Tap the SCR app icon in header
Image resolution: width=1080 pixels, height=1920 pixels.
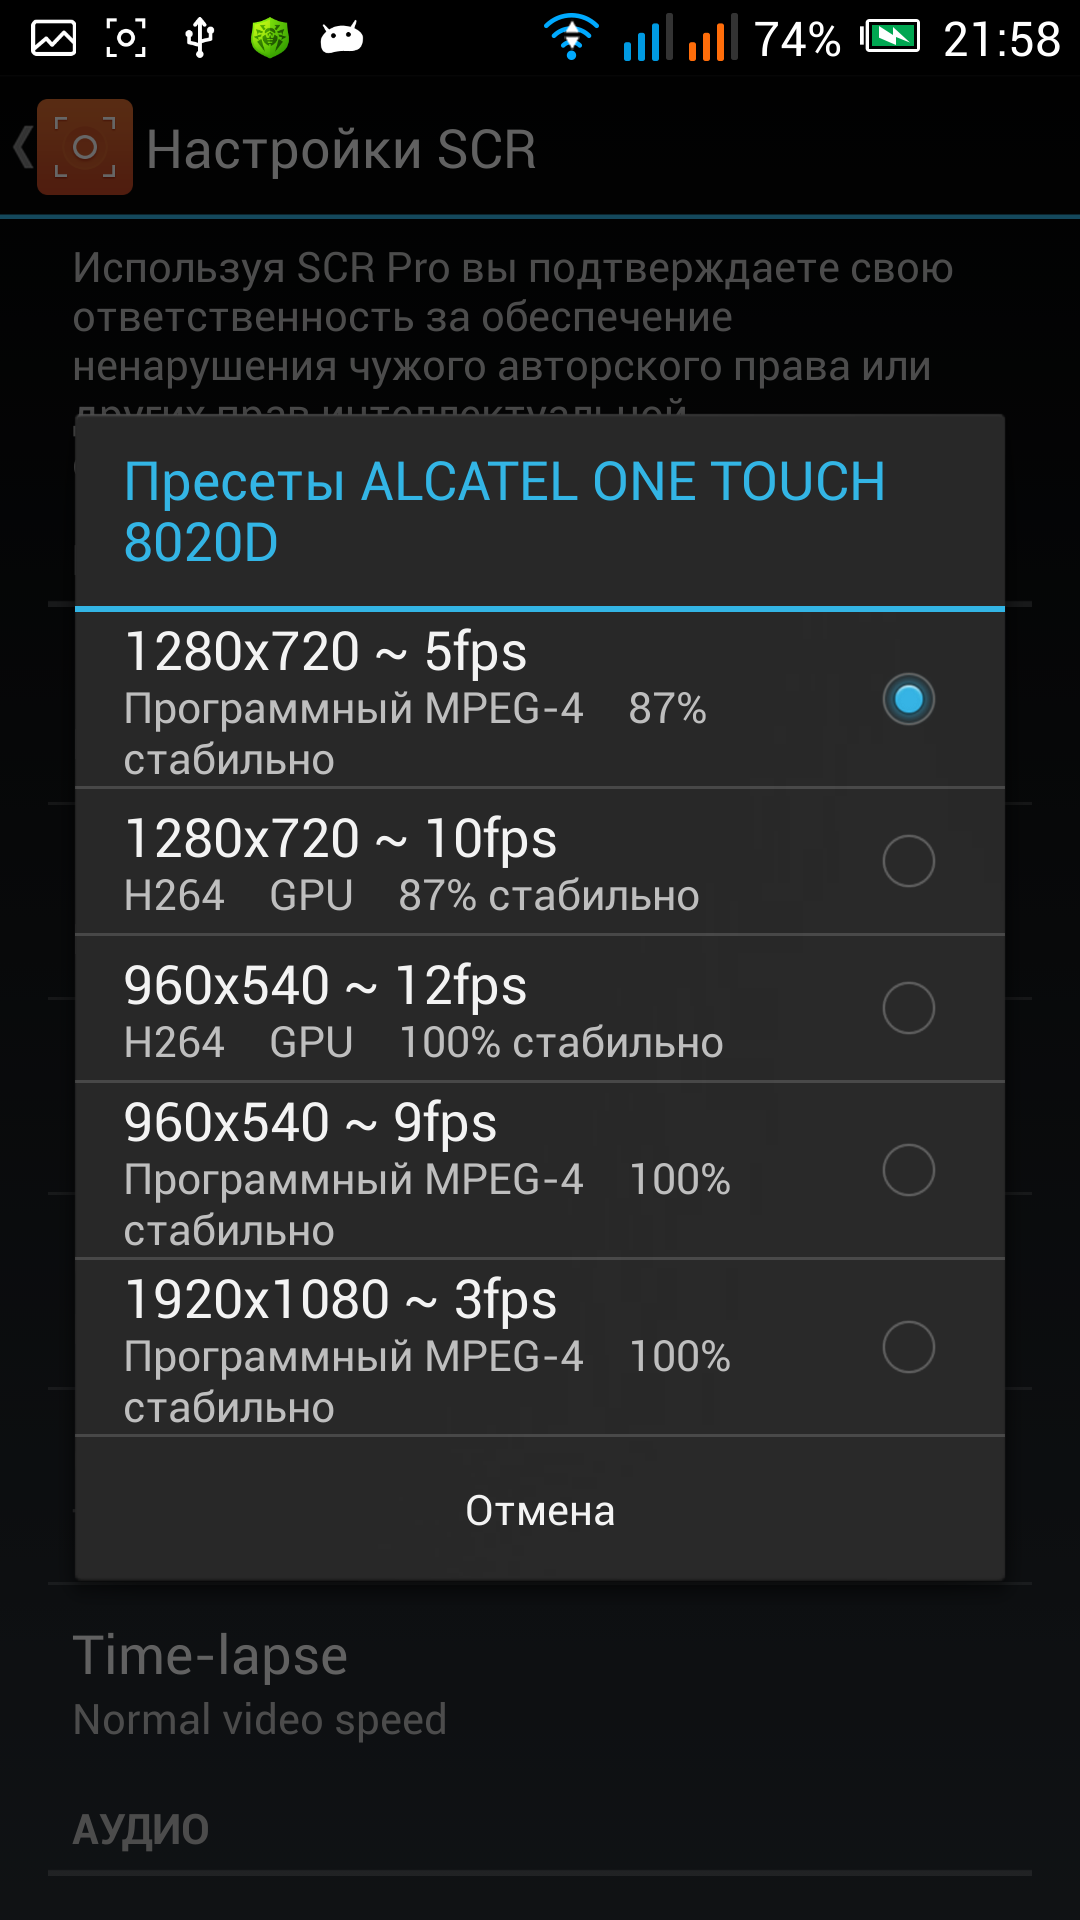85,147
